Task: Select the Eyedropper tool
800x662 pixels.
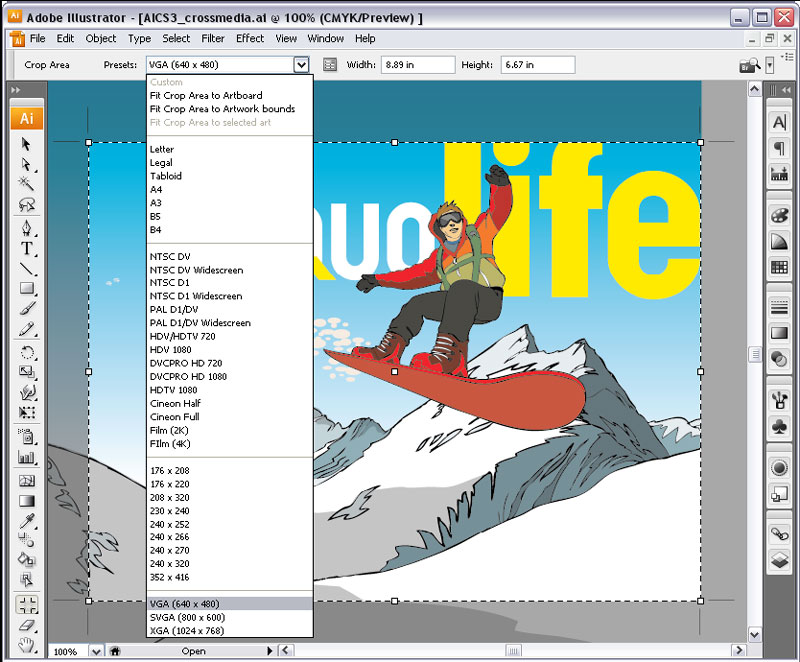Action: [27, 521]
